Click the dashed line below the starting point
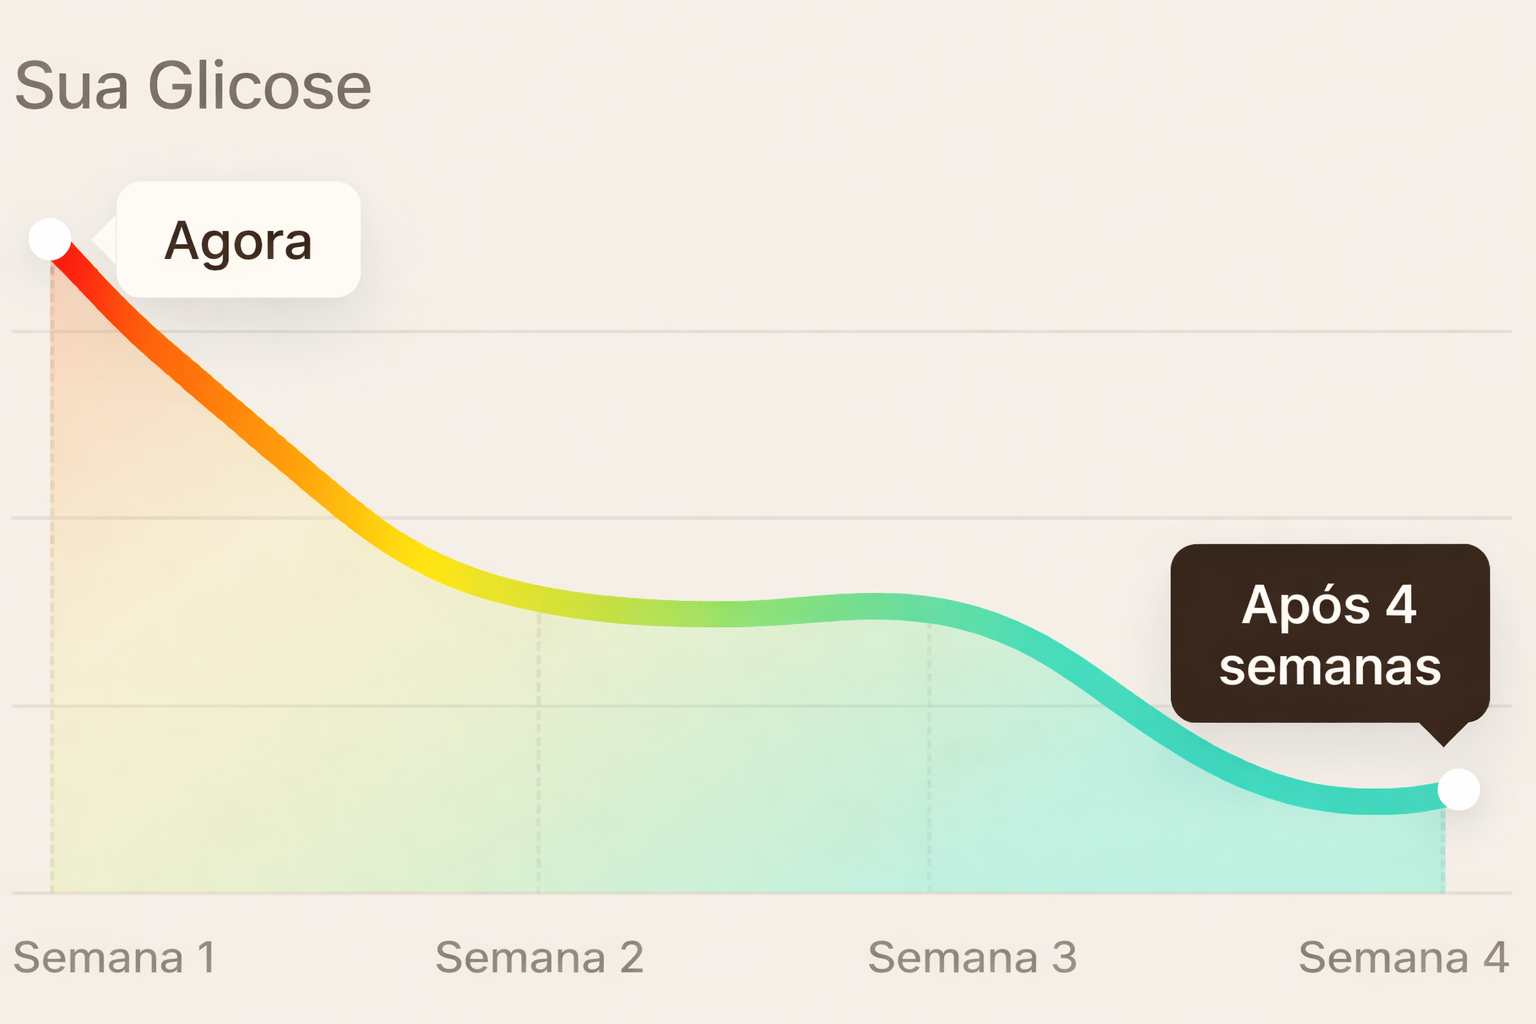This screenshot has width=1536, height=1024. click(x=52, y=600)
